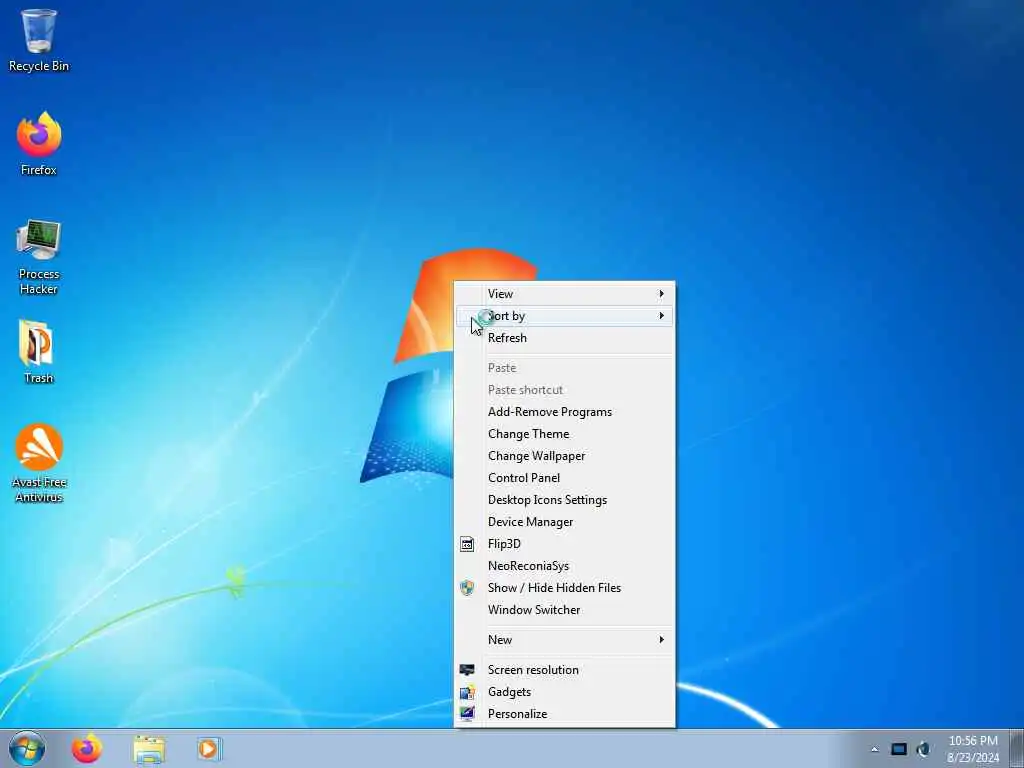Screen dimensions: 1024x768
Task: Open Control Panel from the context menu
Action: (565, 478)
